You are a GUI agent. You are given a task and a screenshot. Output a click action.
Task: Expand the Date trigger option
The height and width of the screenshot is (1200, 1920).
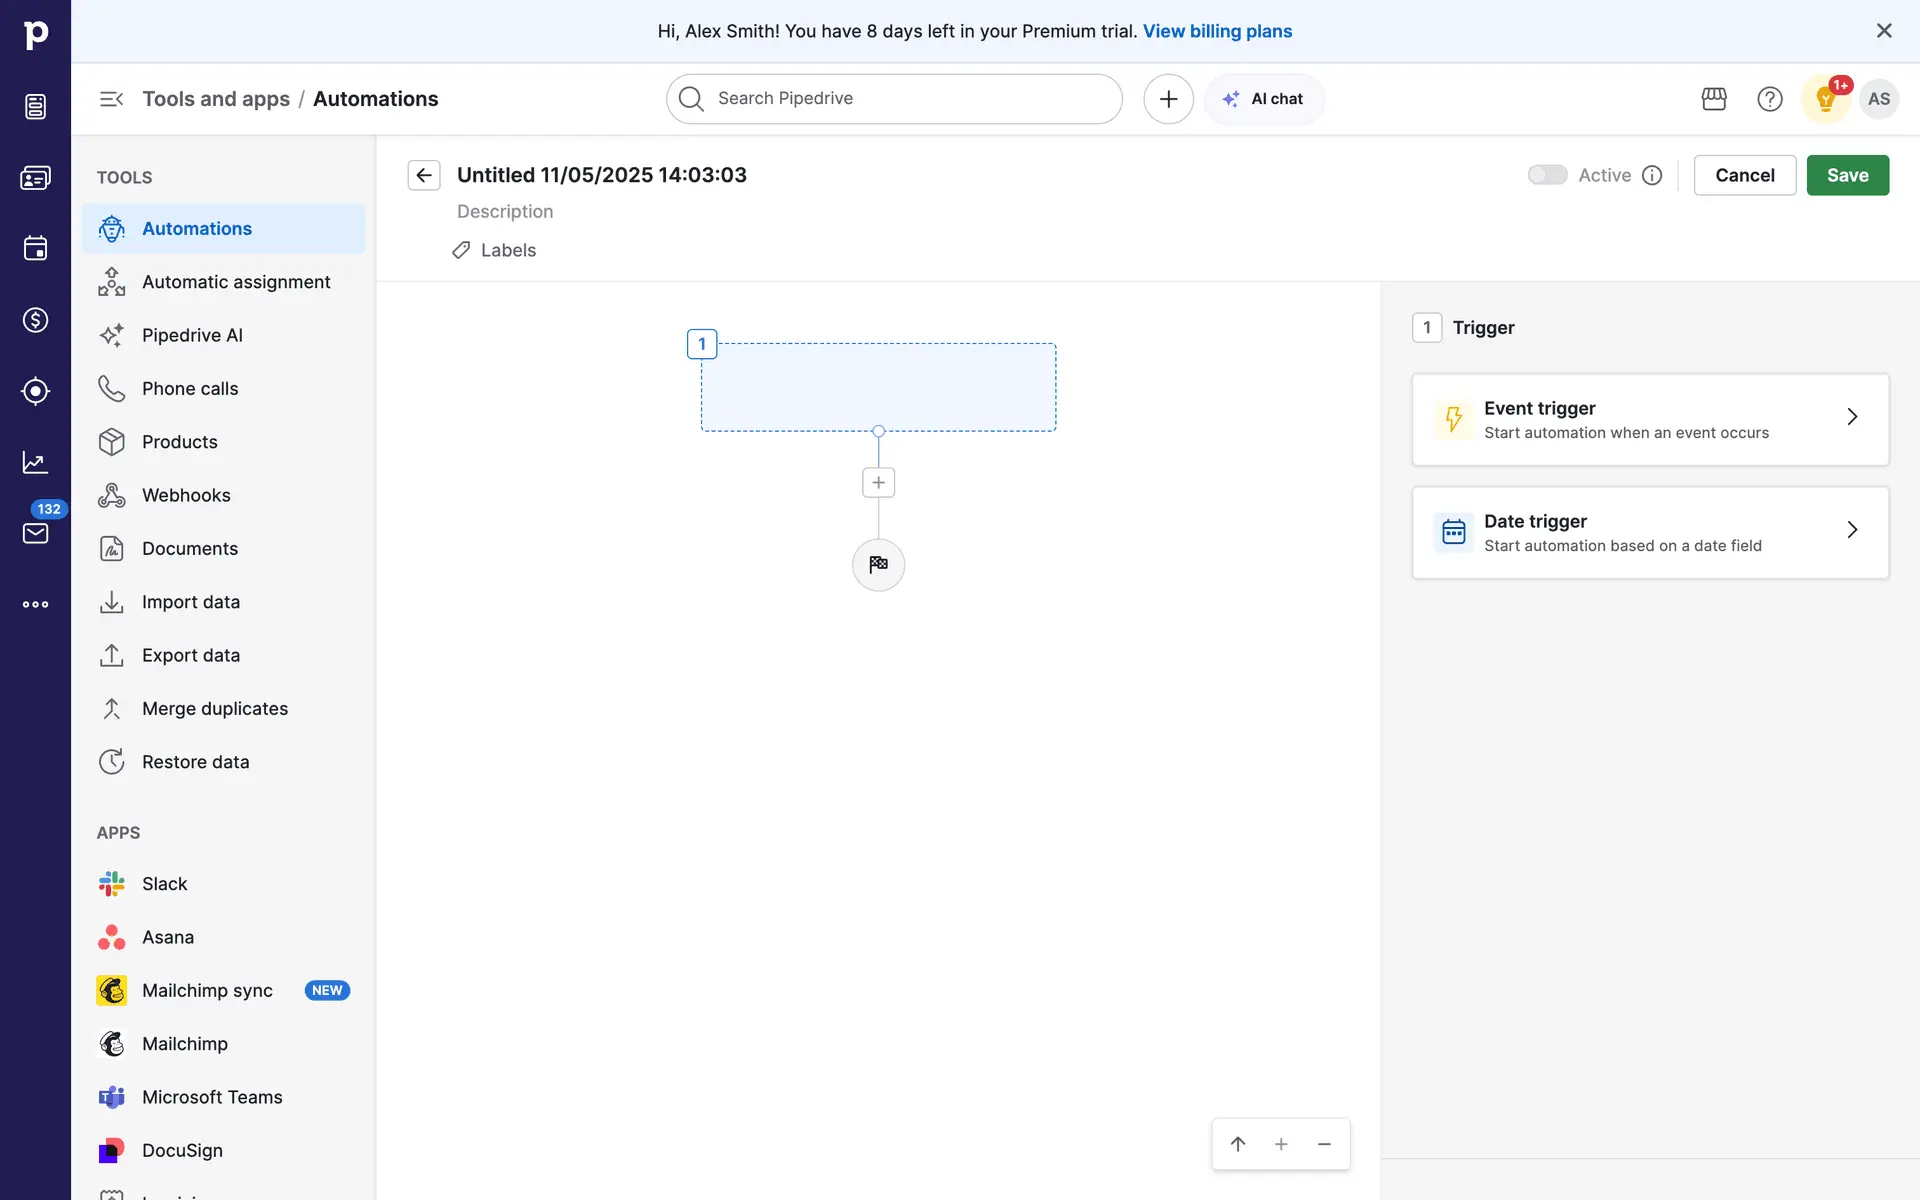pyautogui.click(x=1650, y=532)
